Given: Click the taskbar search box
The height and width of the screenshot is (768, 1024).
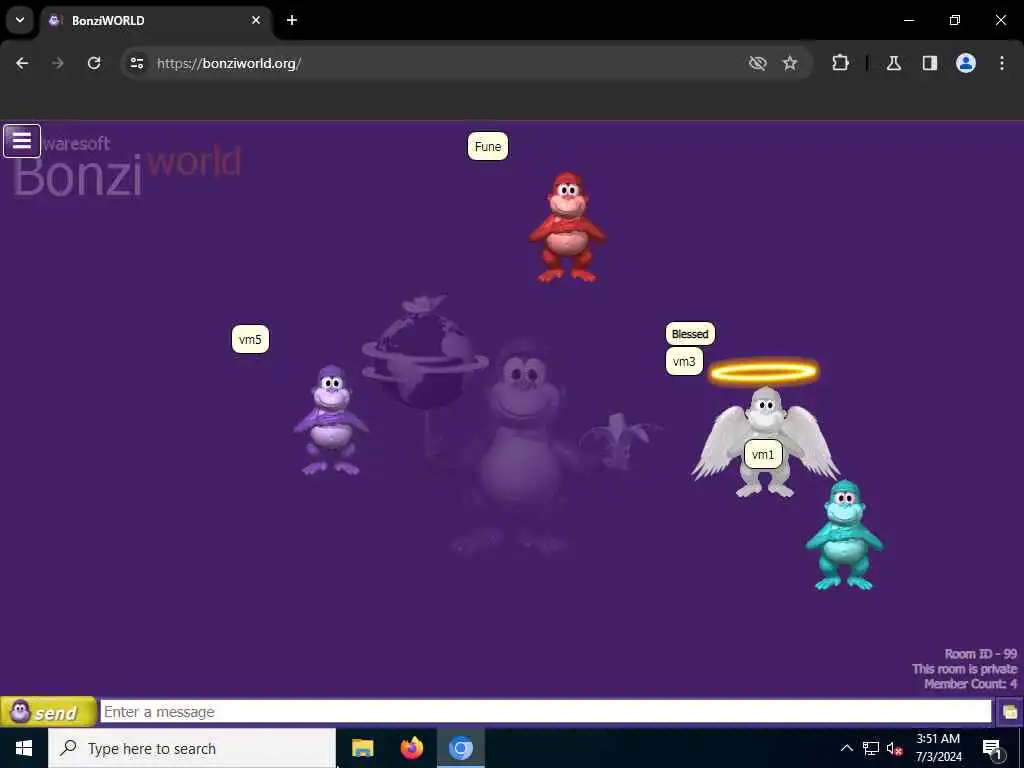Looking at the screenshot, I should (192, 748).
